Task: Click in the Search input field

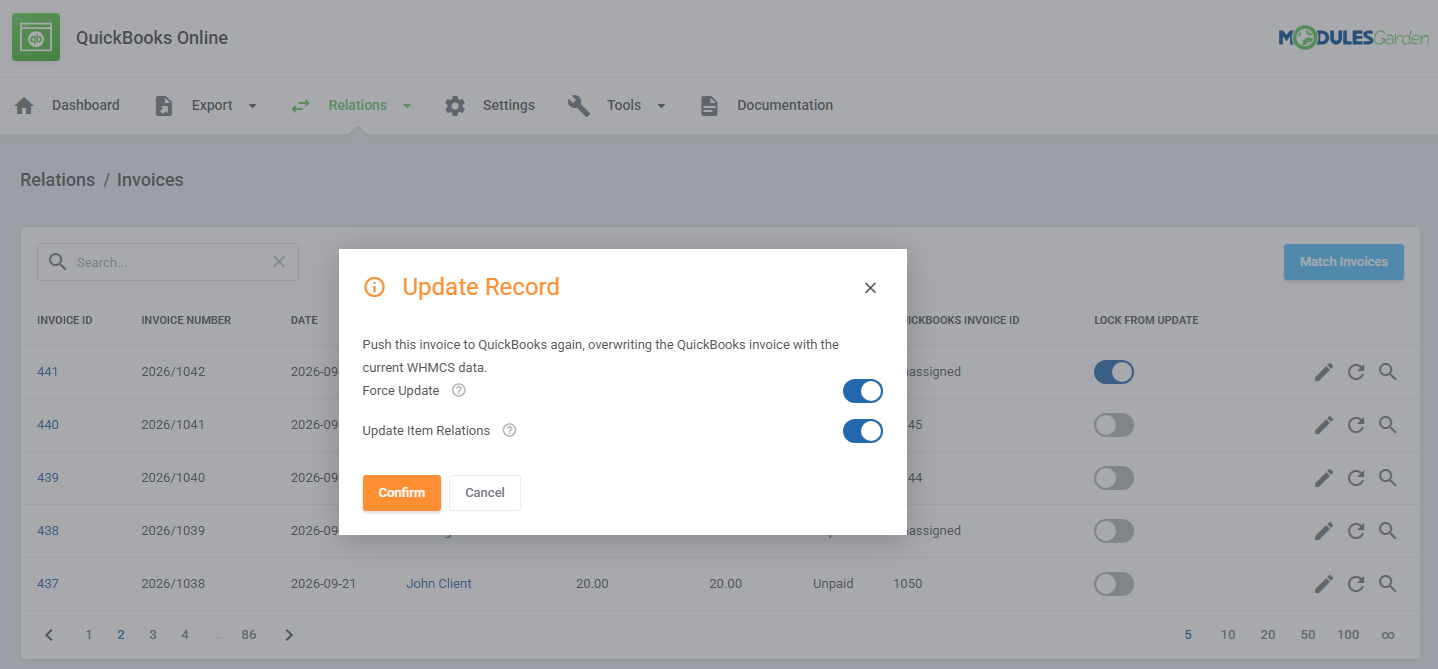Action: point(170,262)
